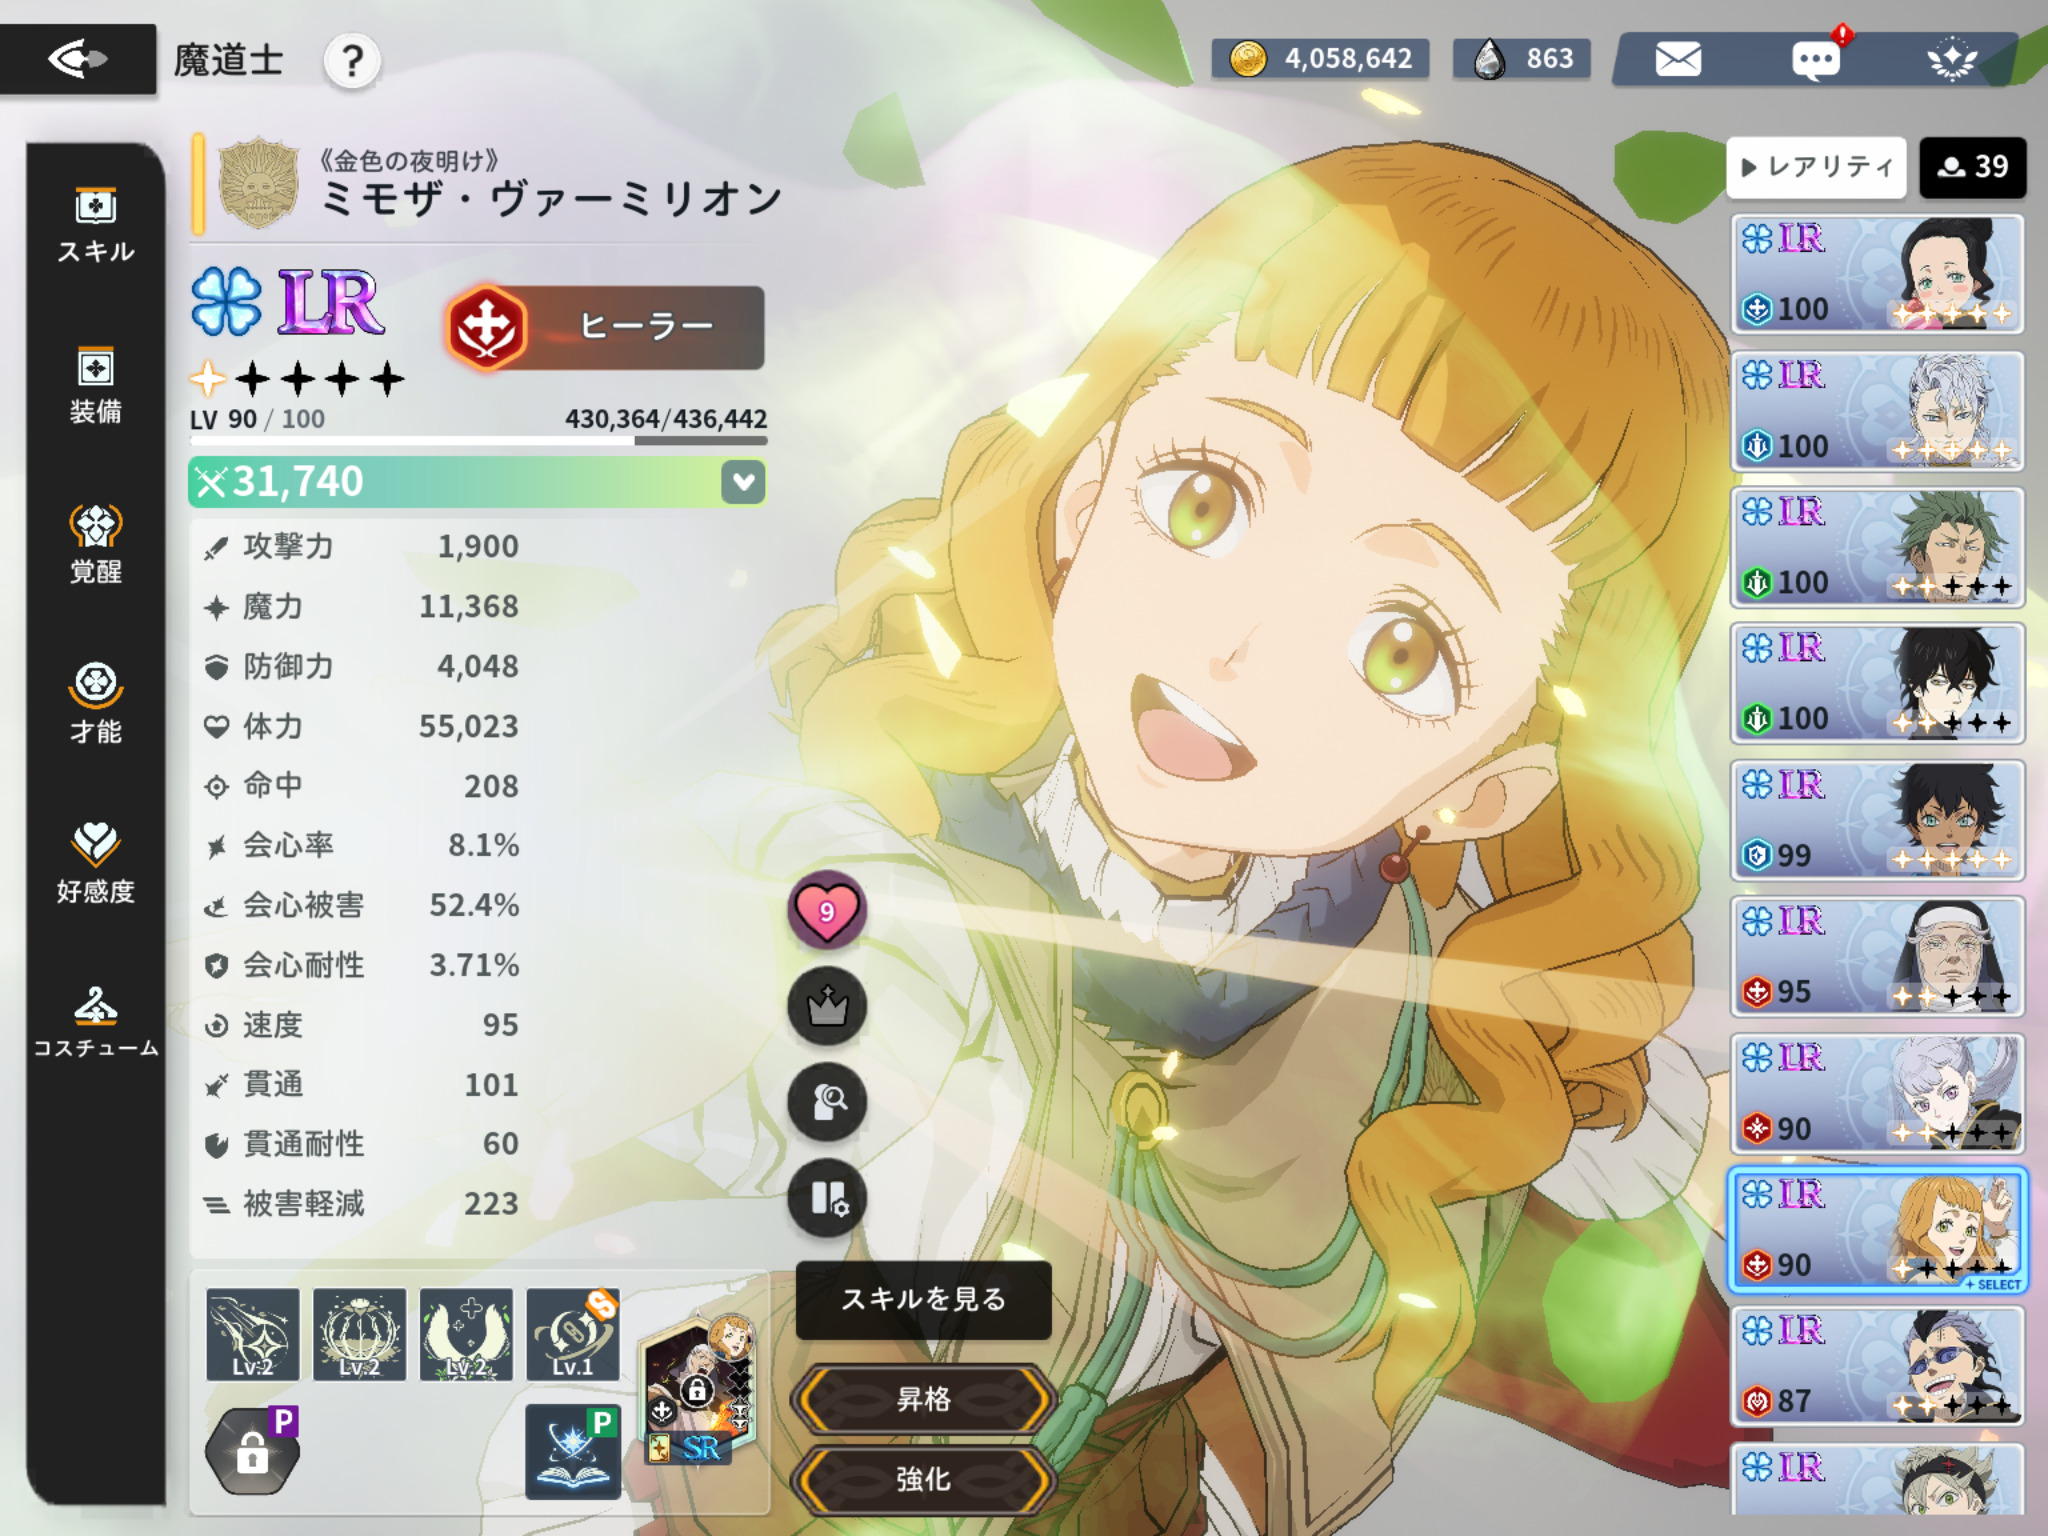Tap the 速度 95 stat row
Screen dimensions: 2048x1536
pyautogui.click(x=361, y=1025)
